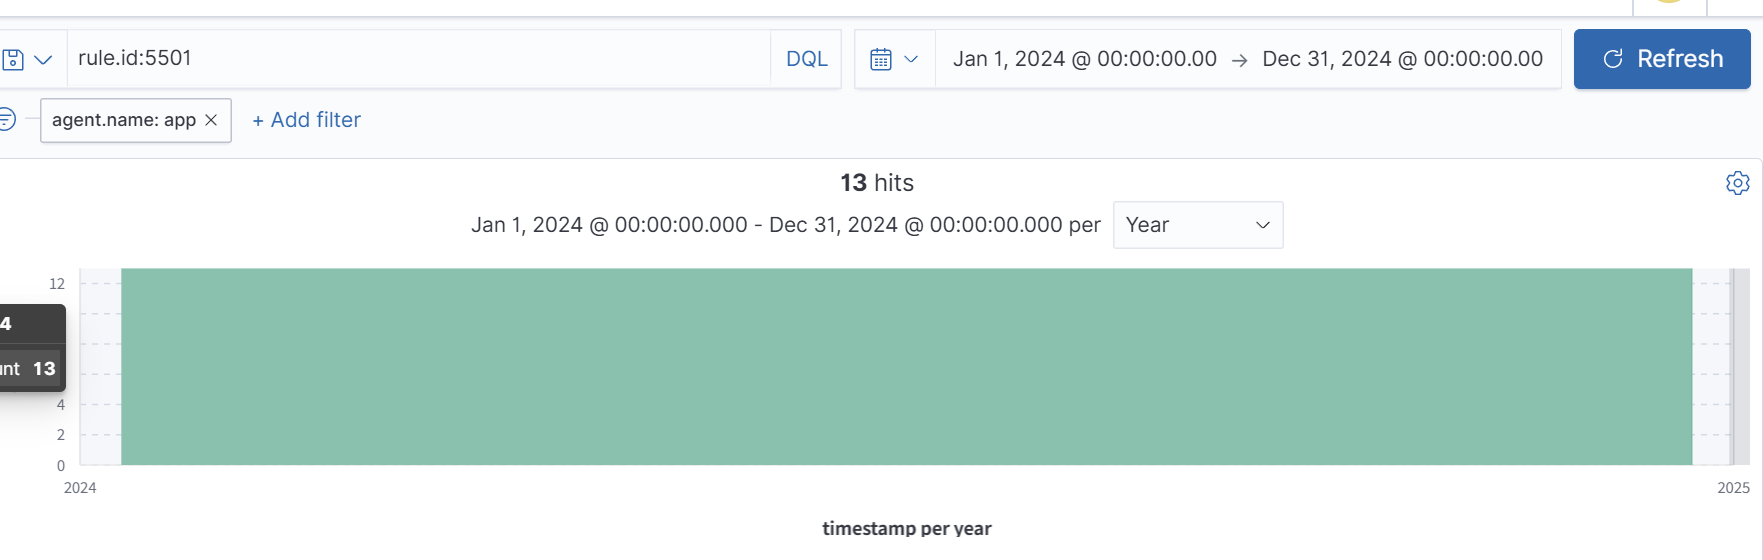Click the agent.name: app filter pill
The width and height of the screenshot is (1763, 560).
pos(123,120)
